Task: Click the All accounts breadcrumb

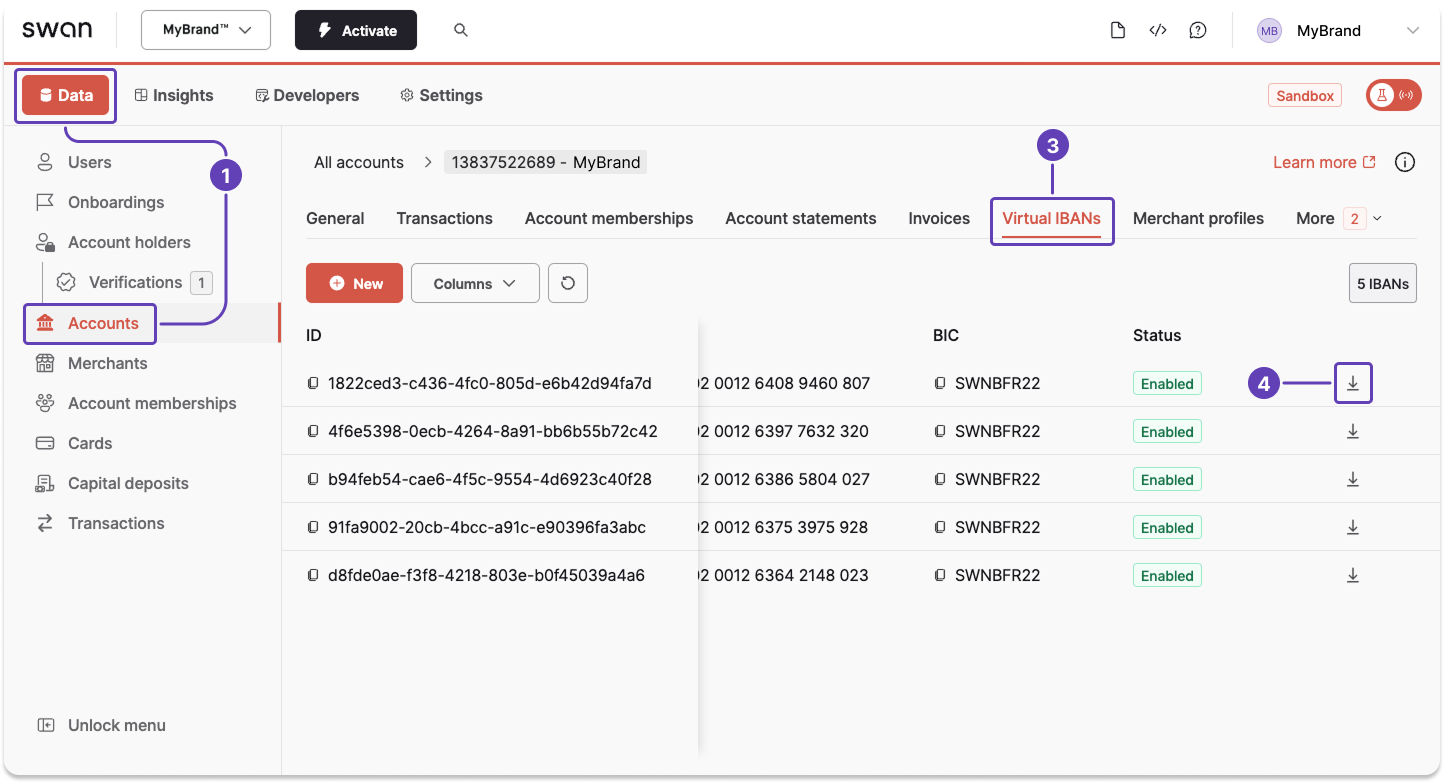Action: [x=358, y=162]
